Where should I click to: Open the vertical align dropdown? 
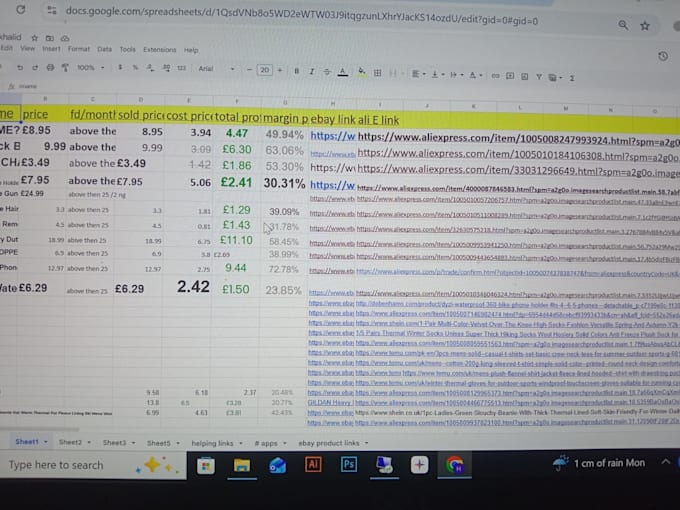point(437,75)
